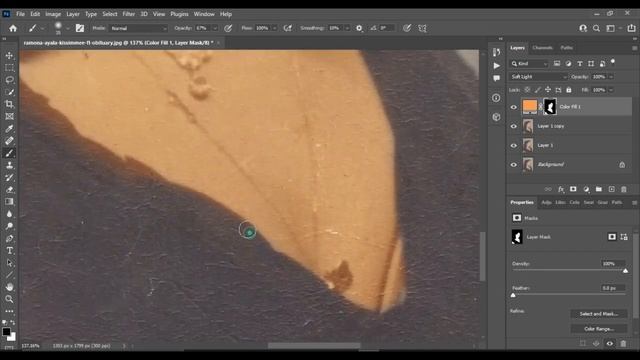The height and width of the screenshot is (360, 640).
Task: Click the Home icon in options bar
Action: click(13, 28)
